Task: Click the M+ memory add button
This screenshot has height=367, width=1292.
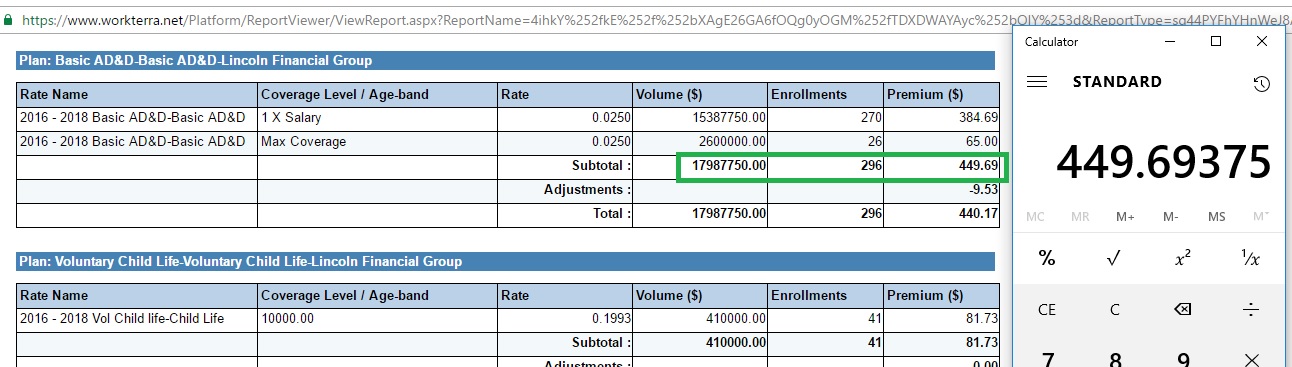Action: coord(1125,217)
